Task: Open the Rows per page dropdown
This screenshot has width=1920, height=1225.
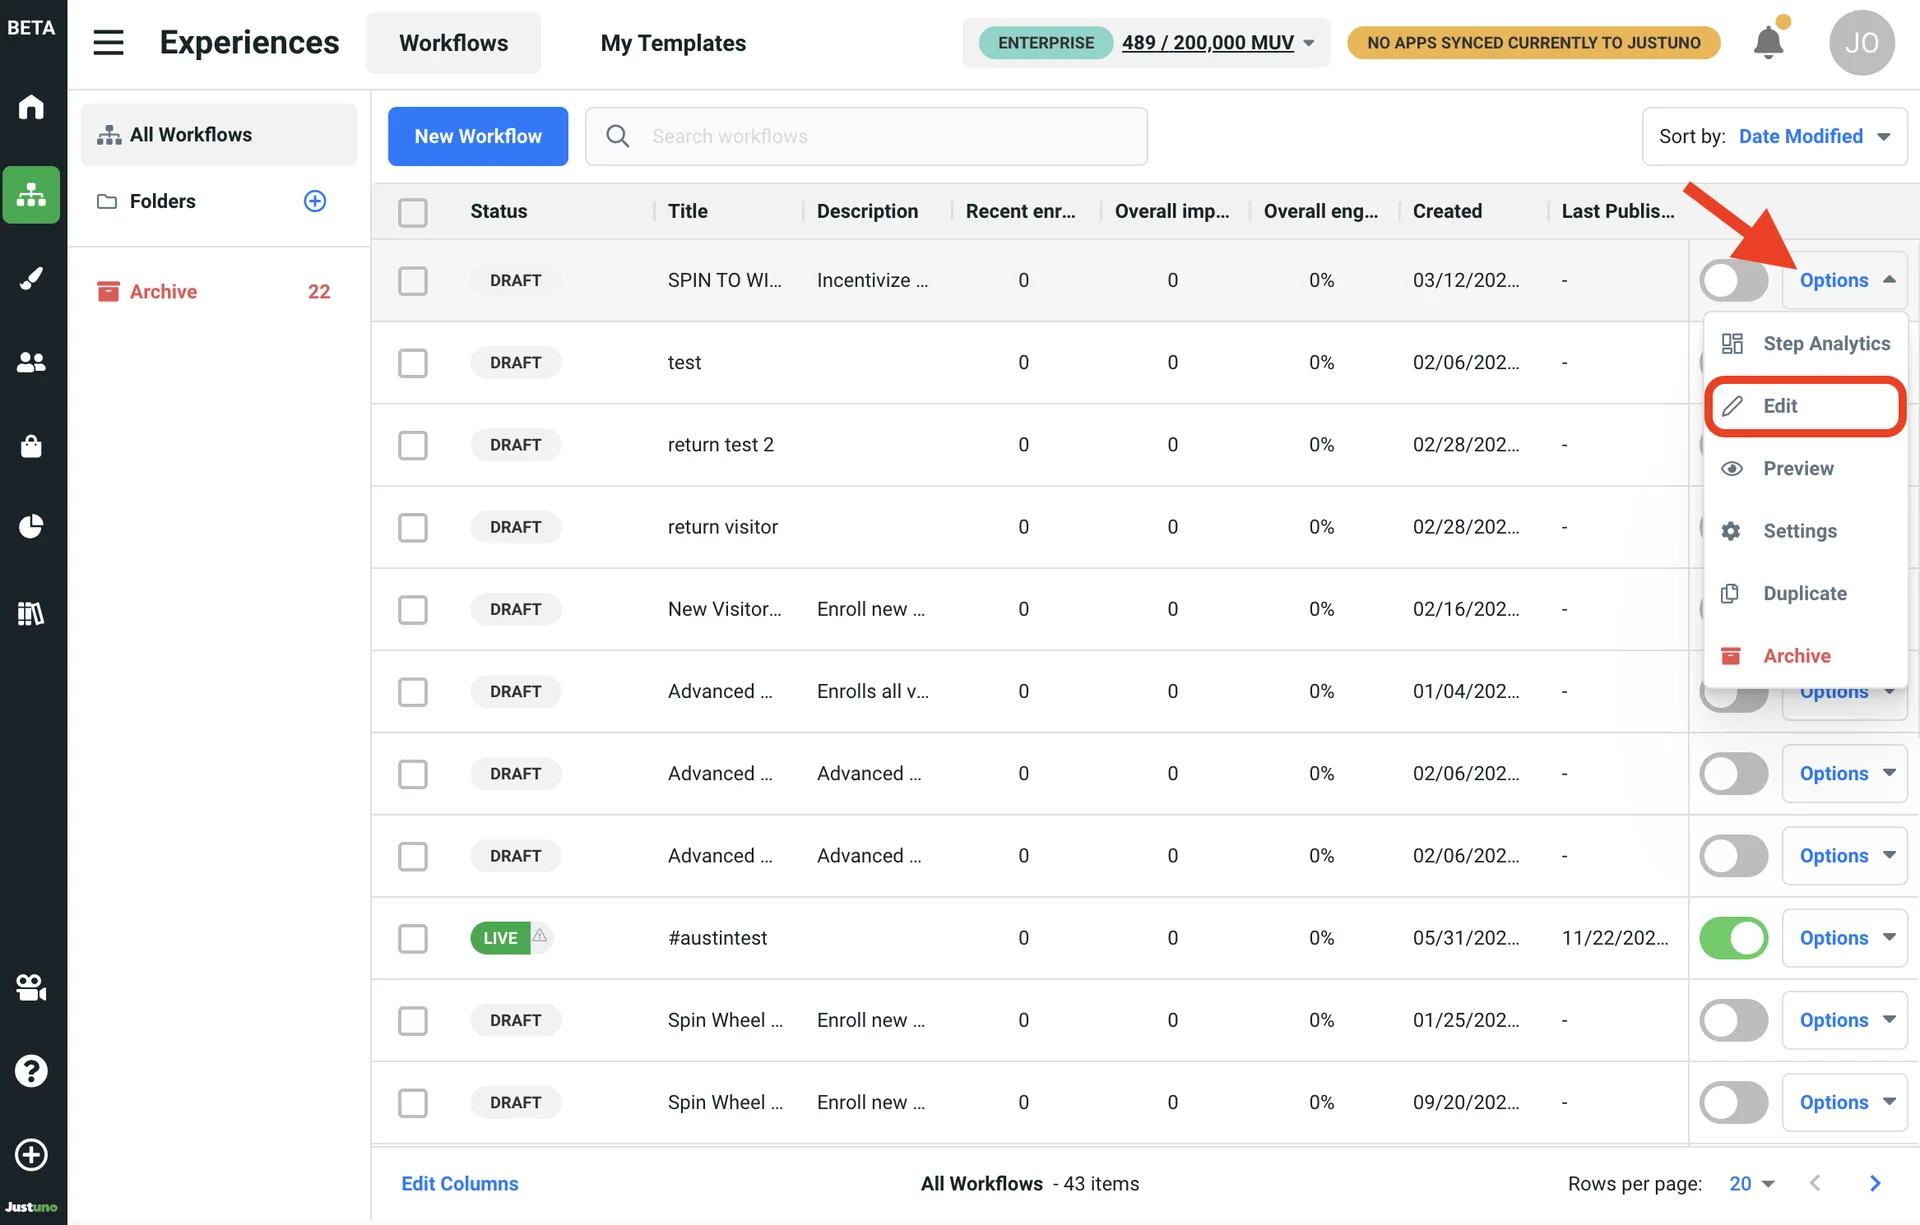Action: click(1752, 1183)
